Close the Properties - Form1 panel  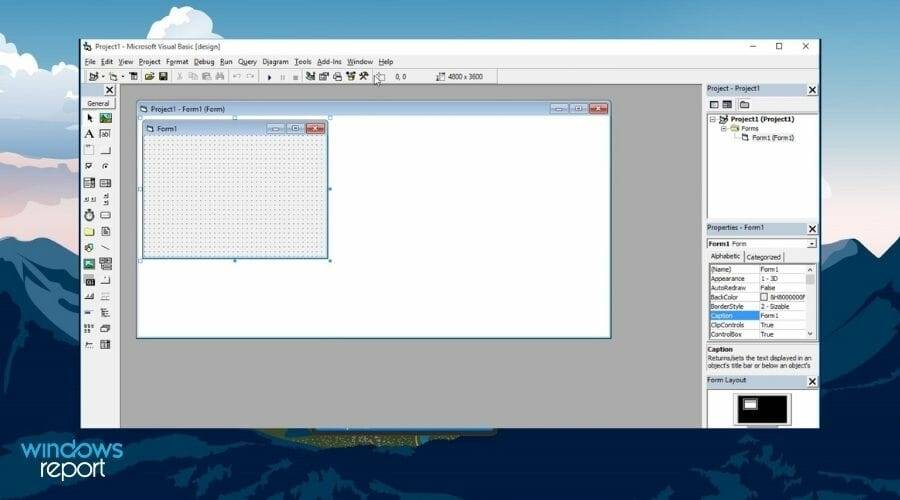tap(812, 229)
